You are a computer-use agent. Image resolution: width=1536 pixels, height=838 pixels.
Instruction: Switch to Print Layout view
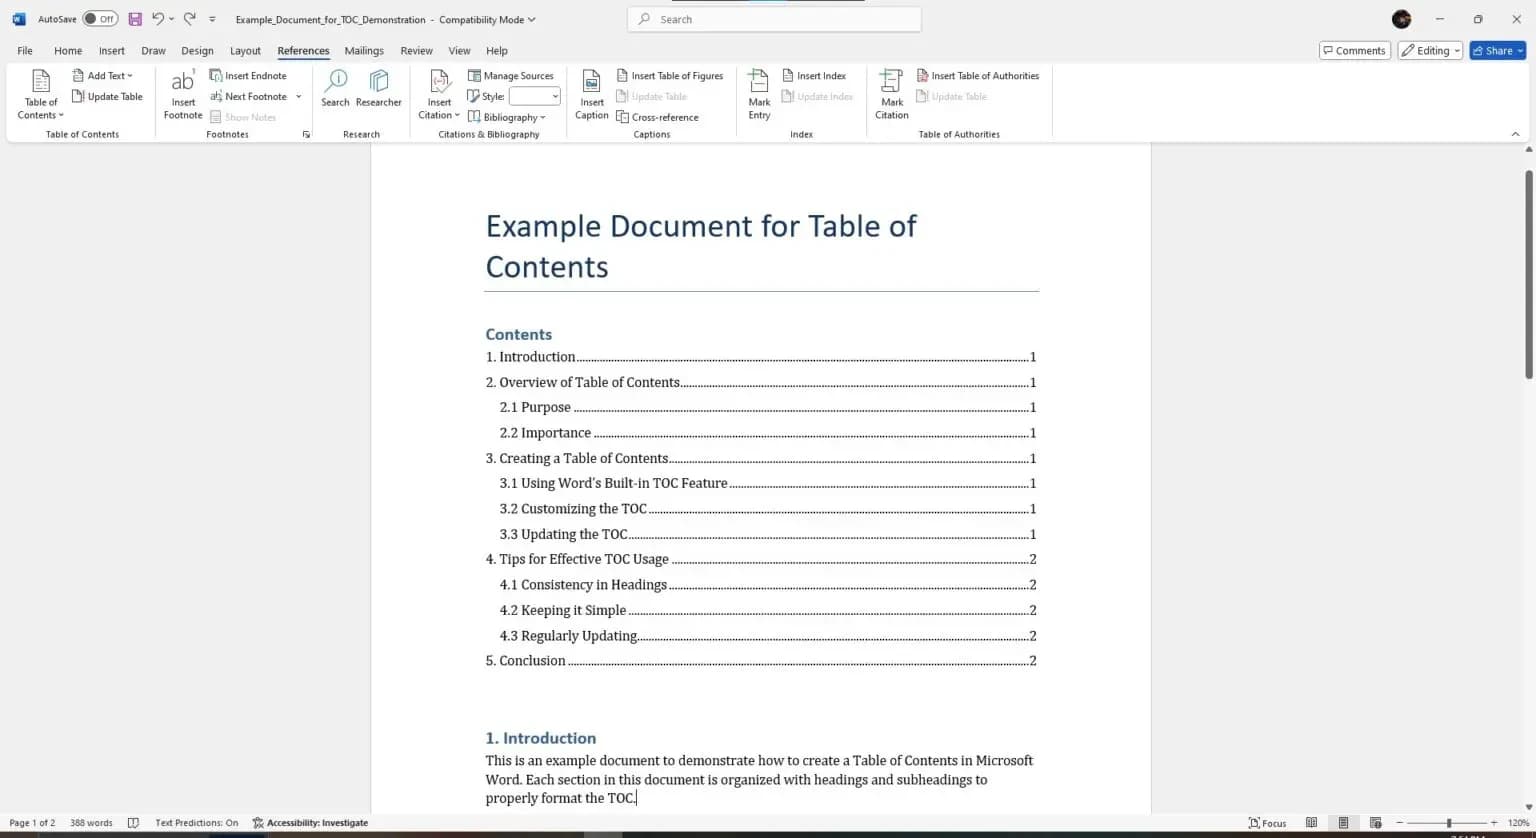(x=1343, y=823)
